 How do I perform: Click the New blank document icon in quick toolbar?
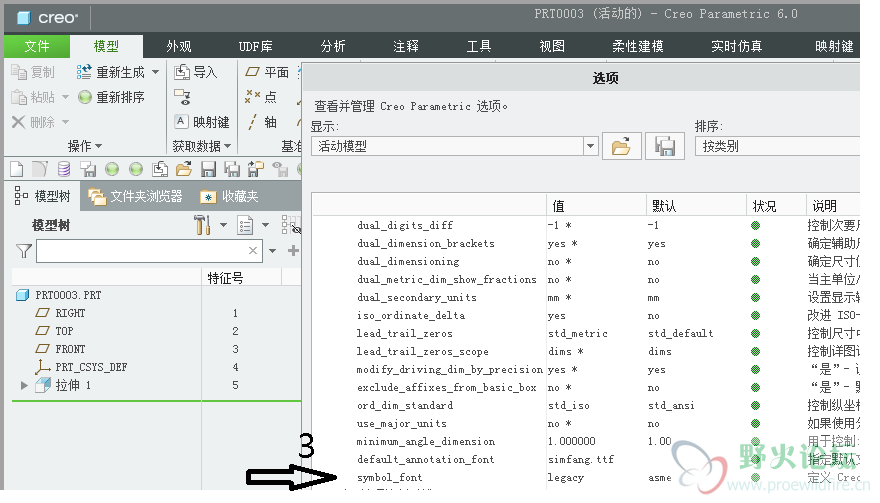click(17, 168)
